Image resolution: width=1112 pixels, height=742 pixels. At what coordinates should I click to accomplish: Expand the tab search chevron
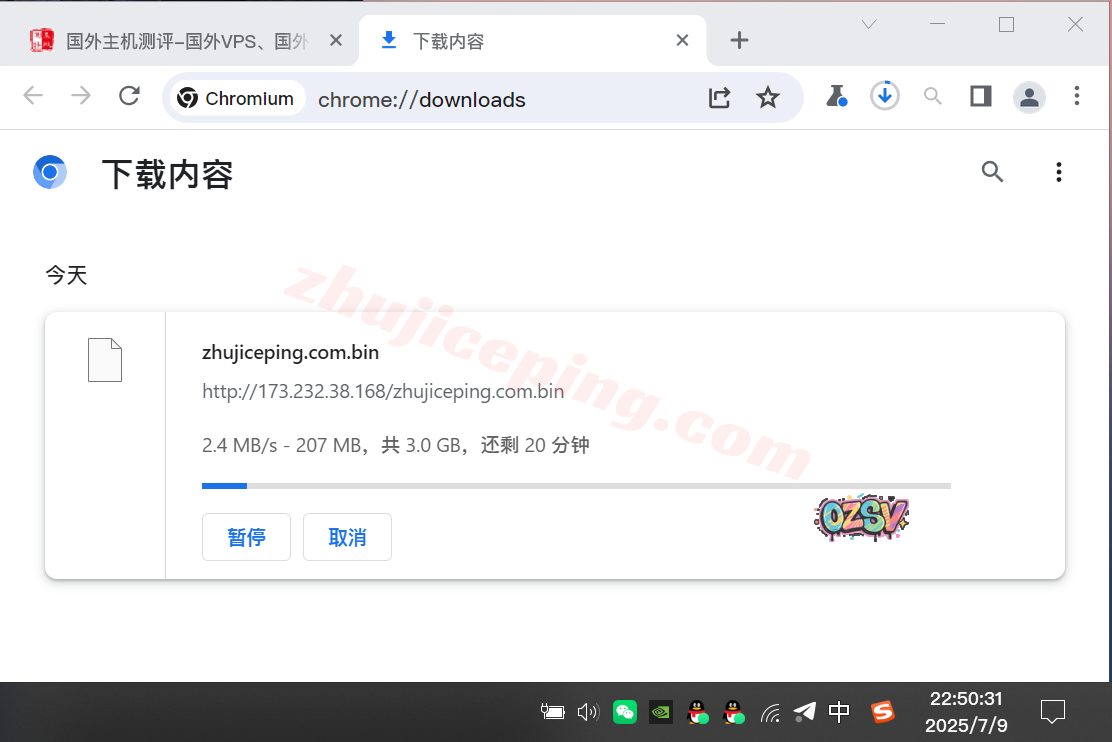coord(869,25)
